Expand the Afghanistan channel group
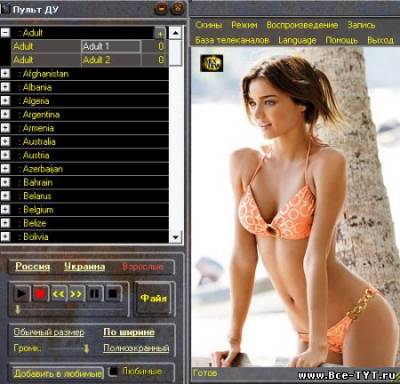This screenshot has width=400, height=384. [5, 73]
